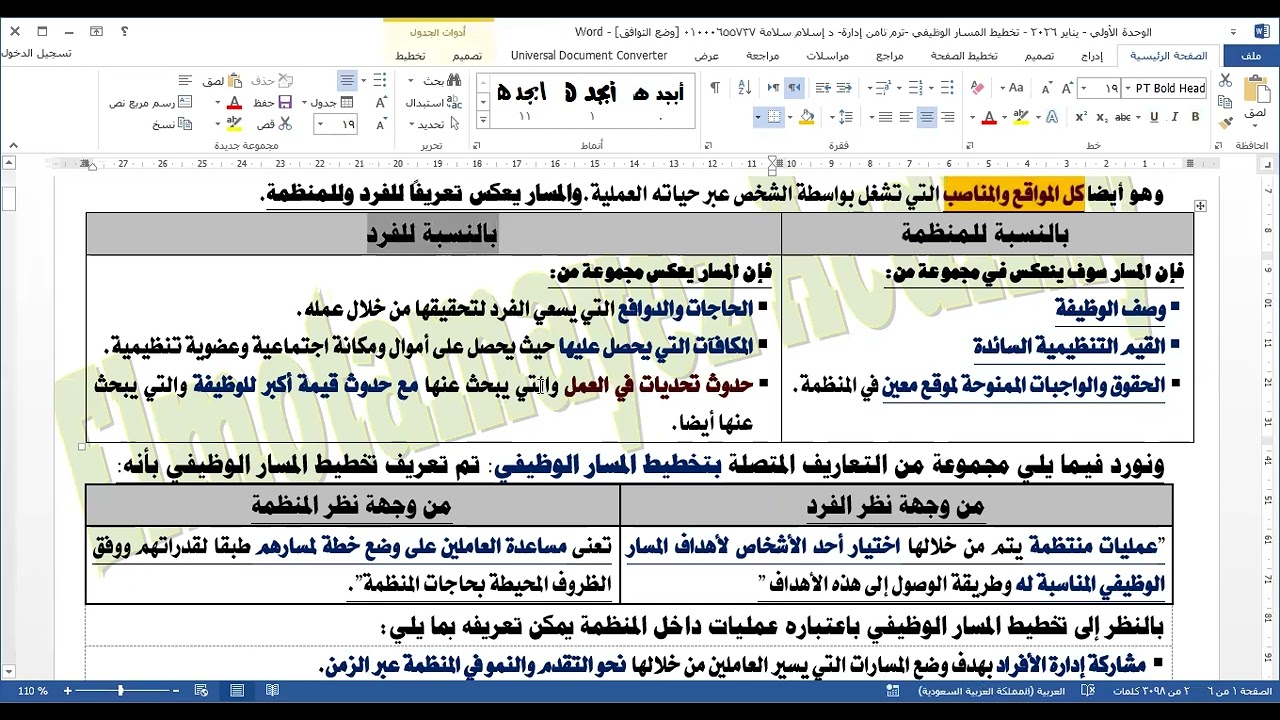
Task: Toggle Underline formatting
Action: tap(1154, 117)
